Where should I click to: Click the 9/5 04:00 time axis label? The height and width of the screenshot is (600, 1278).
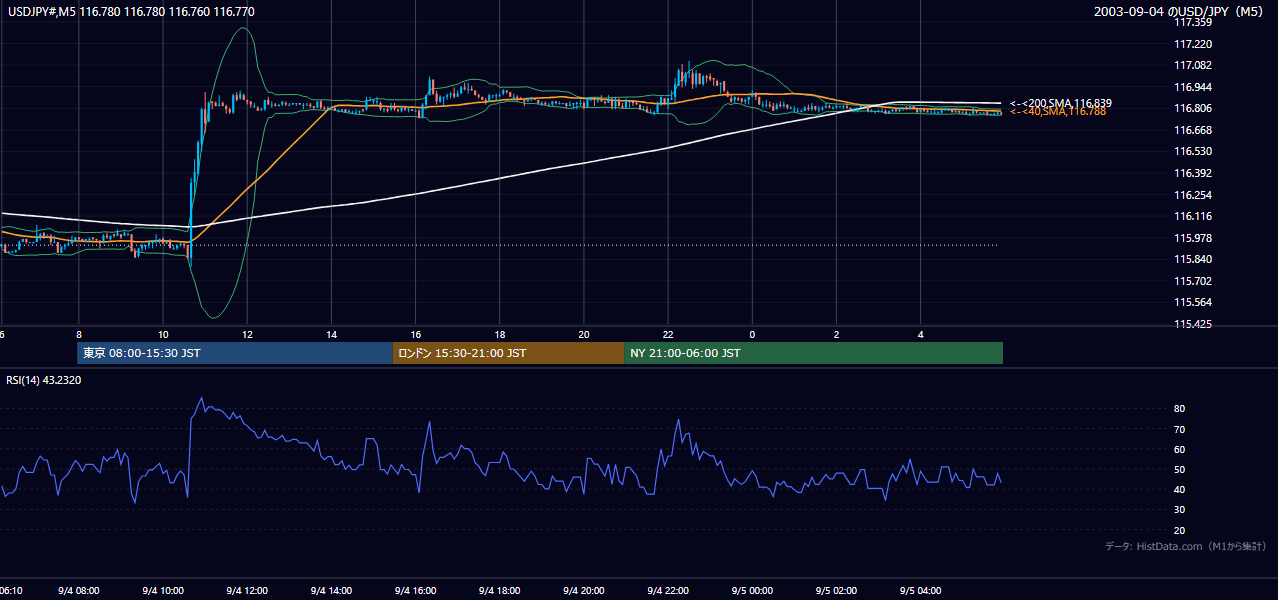[920, 591]
